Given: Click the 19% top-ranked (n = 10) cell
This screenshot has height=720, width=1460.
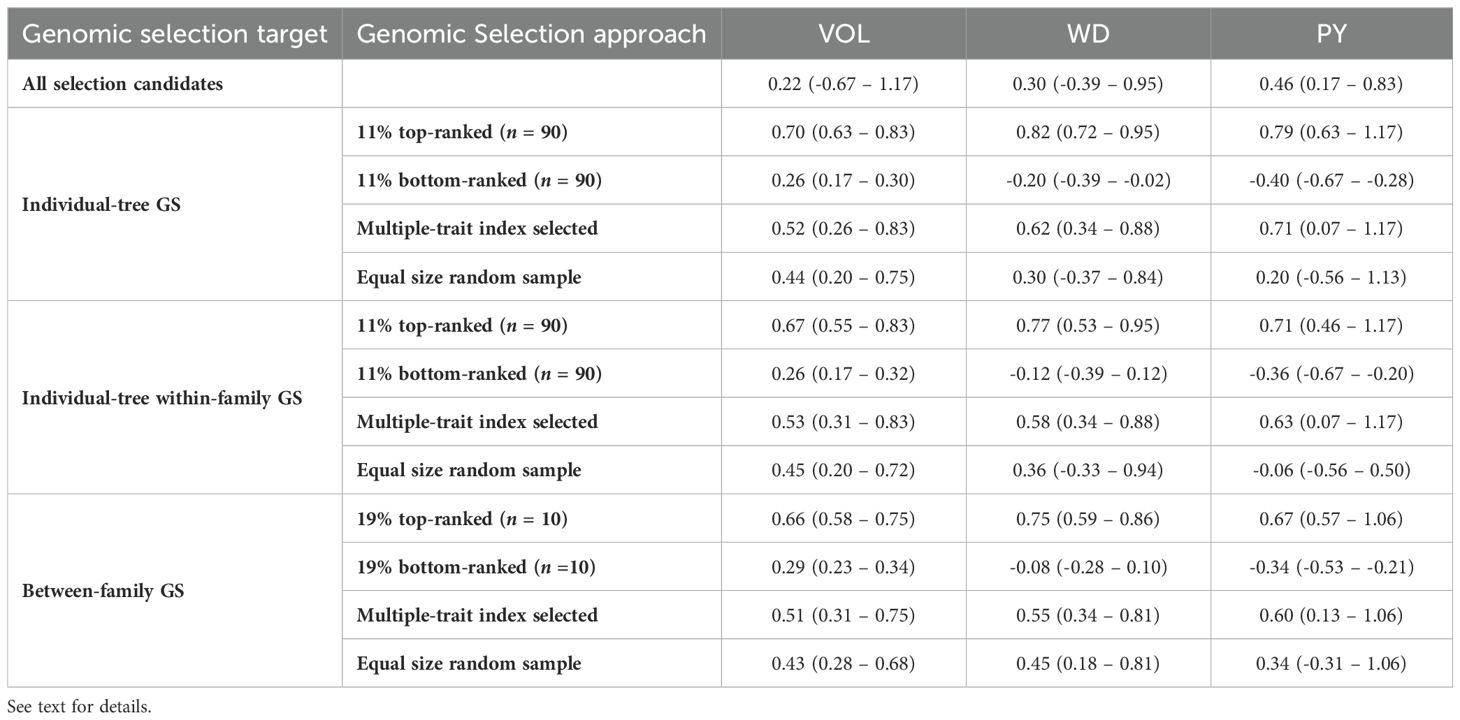Looking at the screenshot, I should 463,519.
